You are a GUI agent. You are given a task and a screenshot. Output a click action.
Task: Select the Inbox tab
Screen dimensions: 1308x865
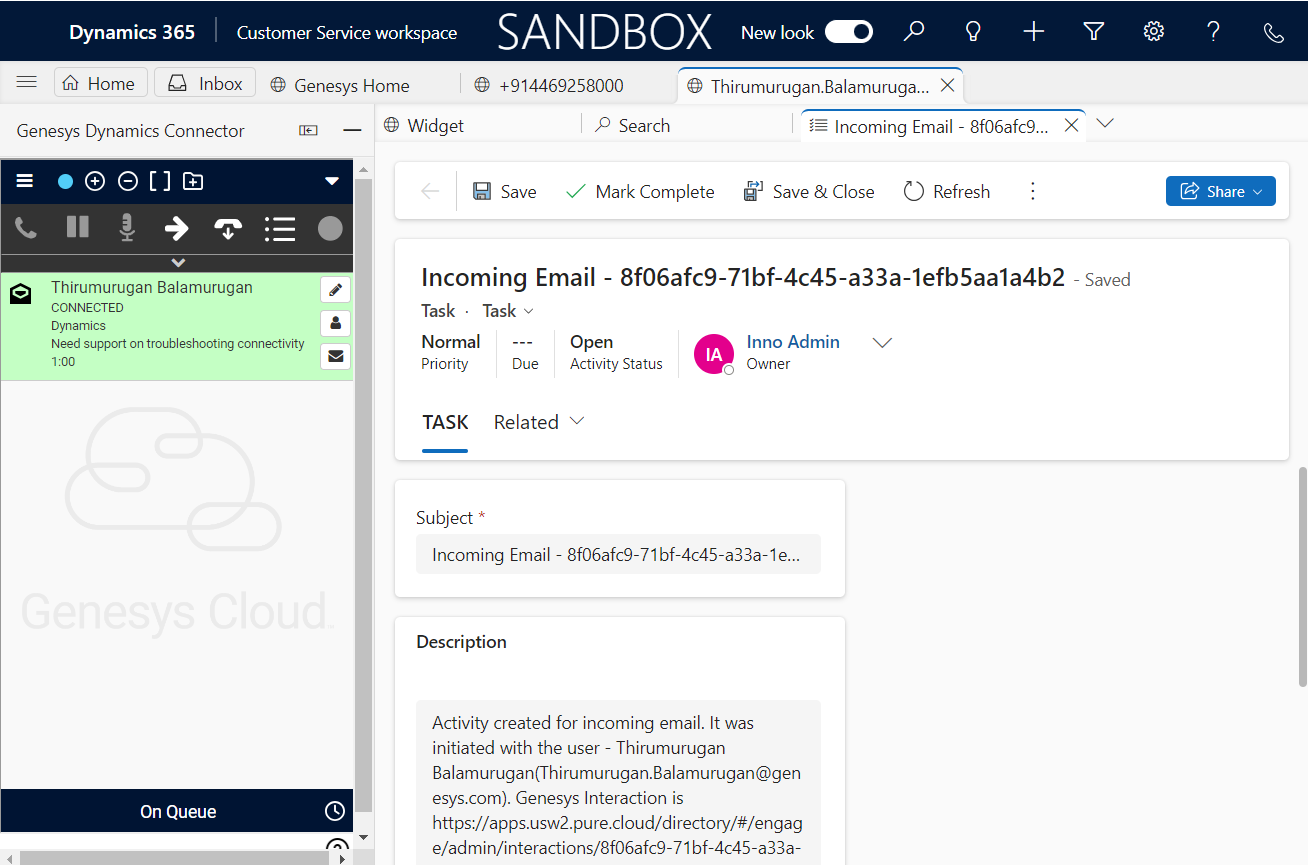coord(204,82)
